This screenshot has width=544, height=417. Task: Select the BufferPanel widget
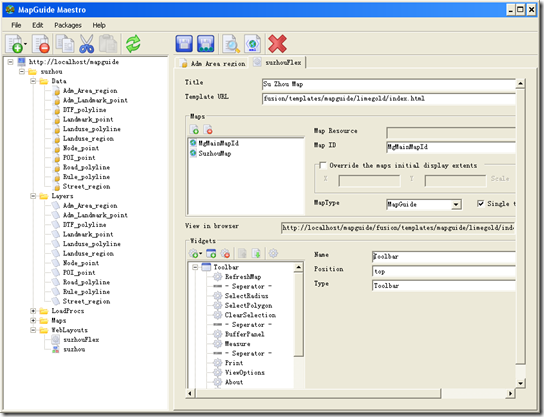244,334
